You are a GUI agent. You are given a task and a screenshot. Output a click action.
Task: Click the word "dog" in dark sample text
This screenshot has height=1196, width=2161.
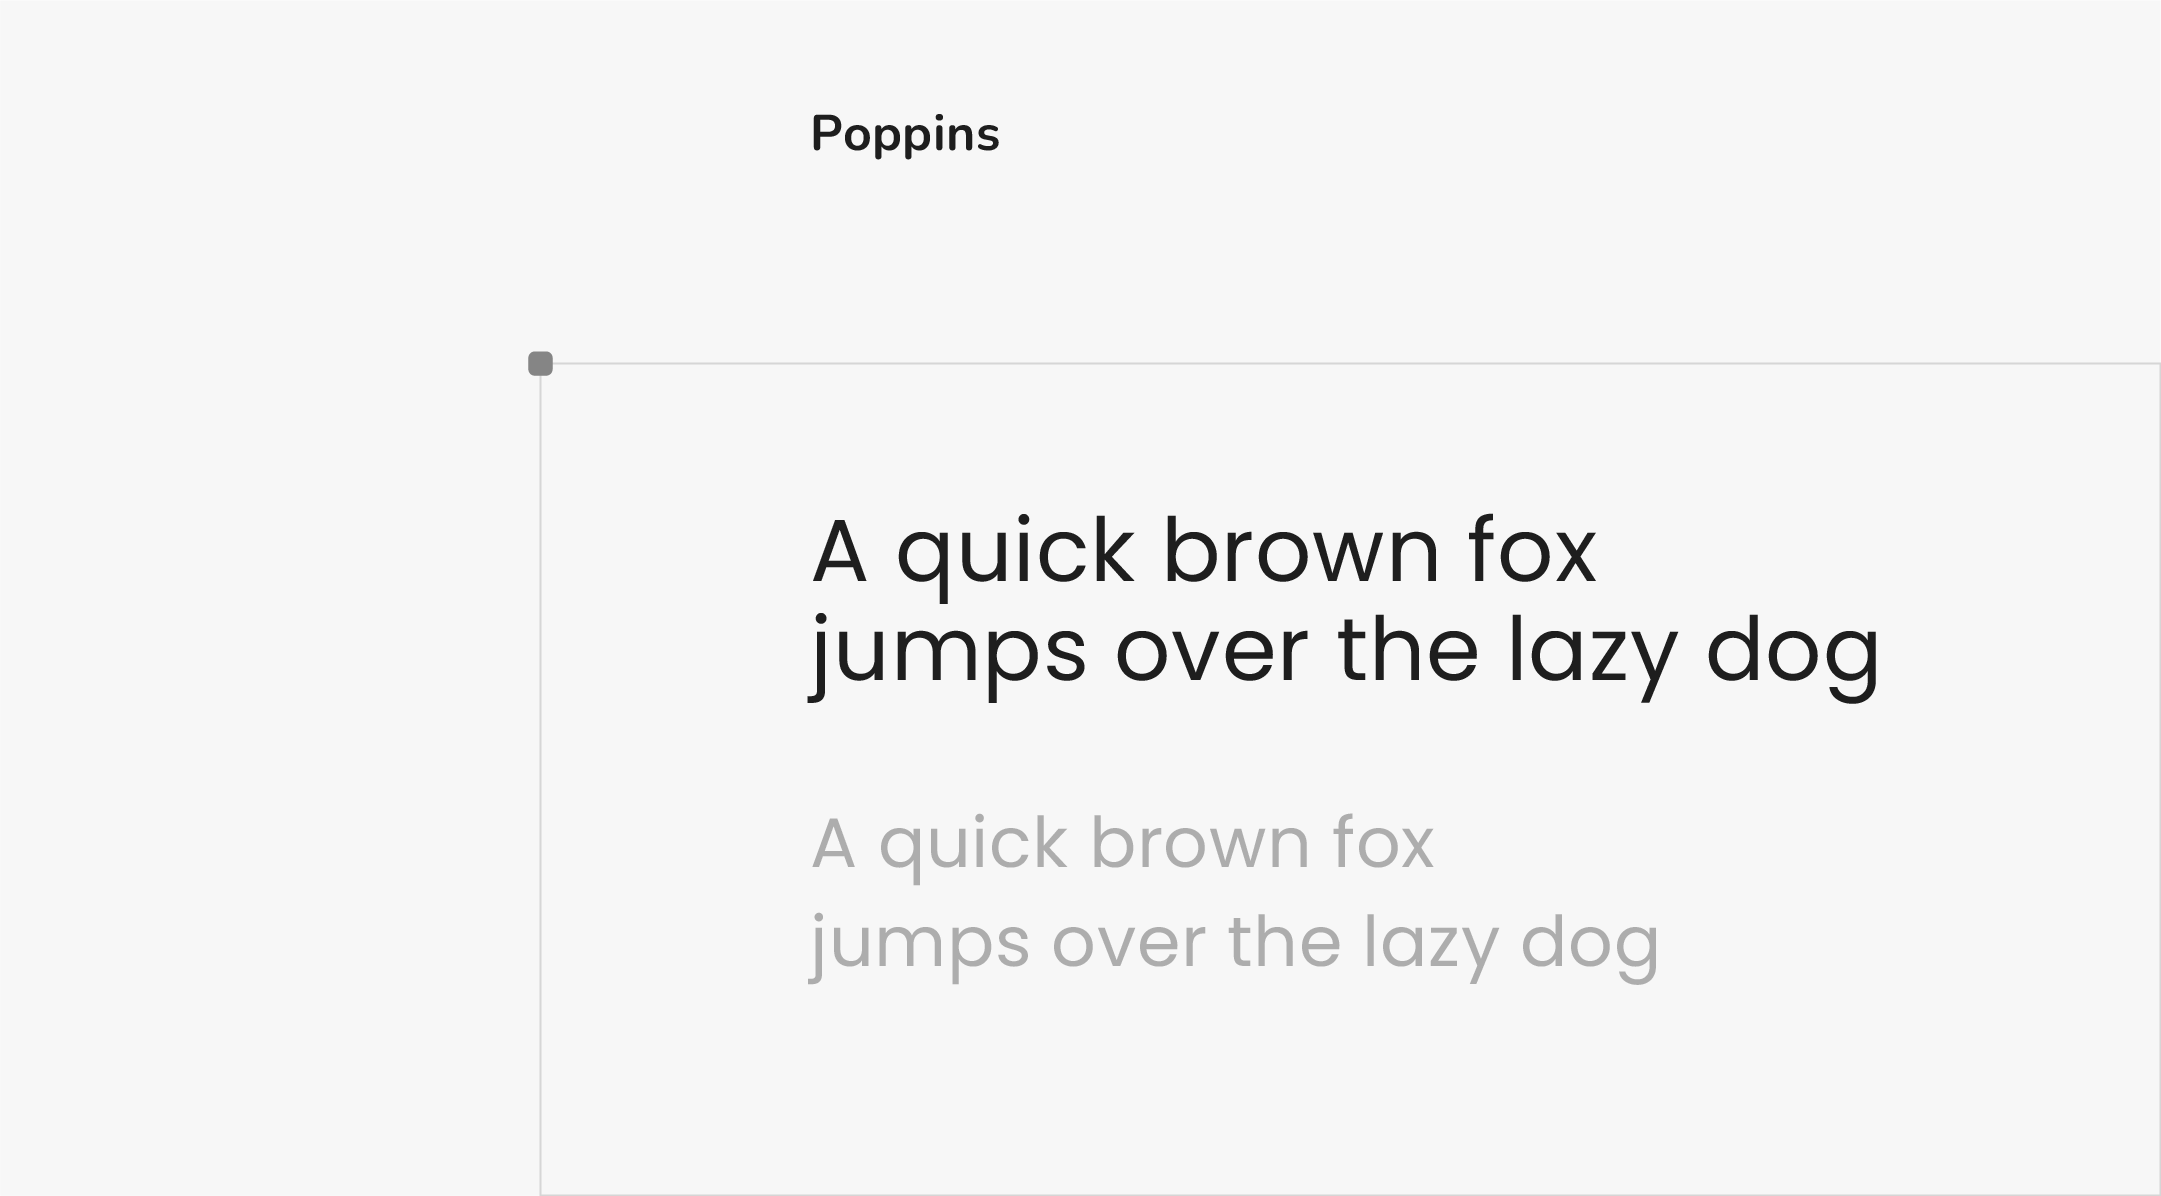pyautogui.click(x=1792, y=654)
